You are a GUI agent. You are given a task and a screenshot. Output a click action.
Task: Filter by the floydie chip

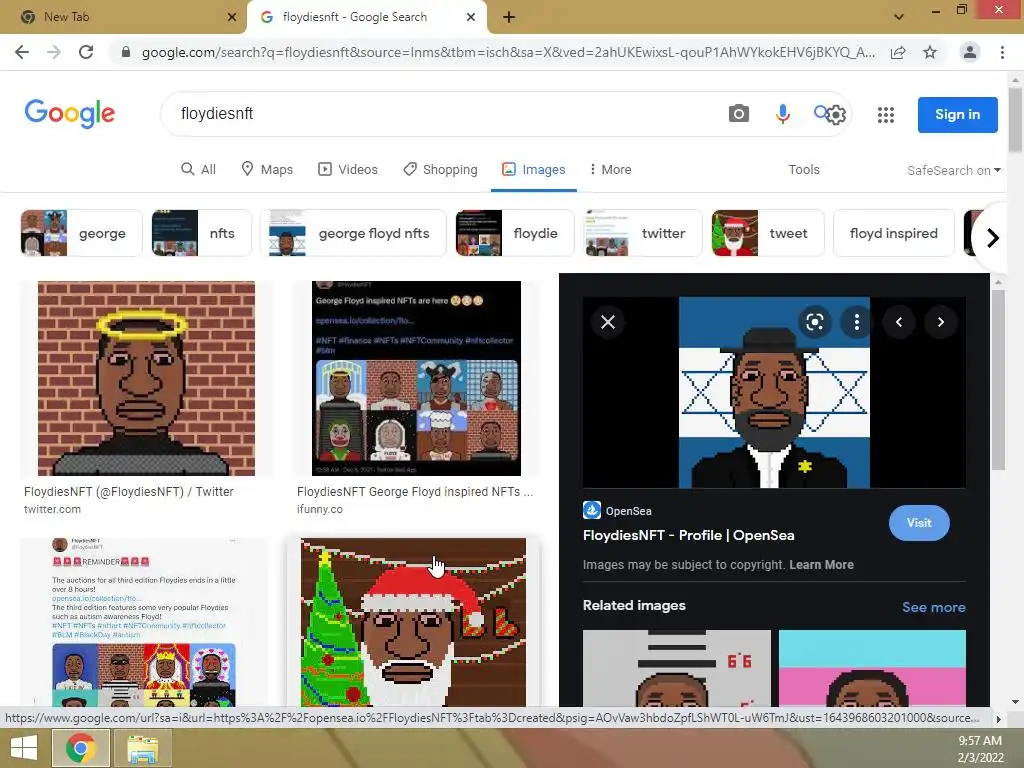coord(515,233)
